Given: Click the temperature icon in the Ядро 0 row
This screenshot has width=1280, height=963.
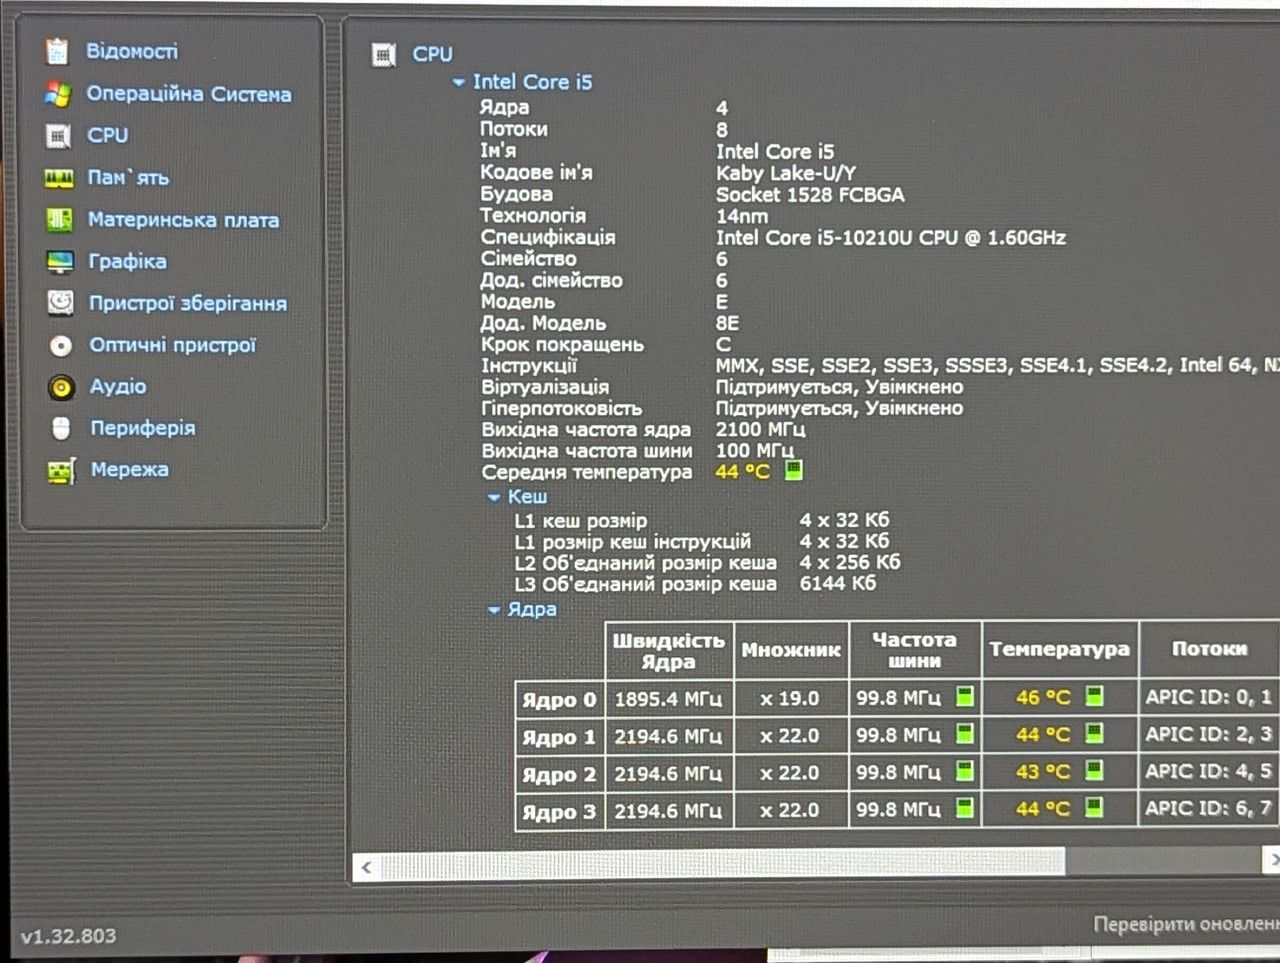Looking at the screenshot, I should click(1095, 696).
